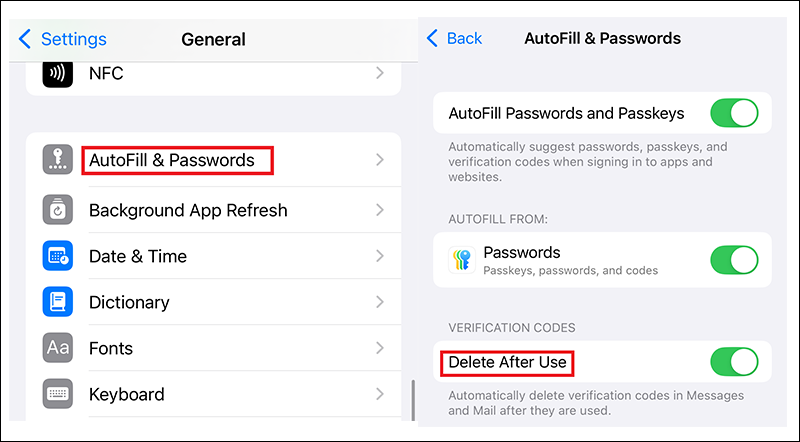Tap the Fonts Aa icon
Image resolution: width=800 pixels, height=442 pixels.
coord(57,348)
